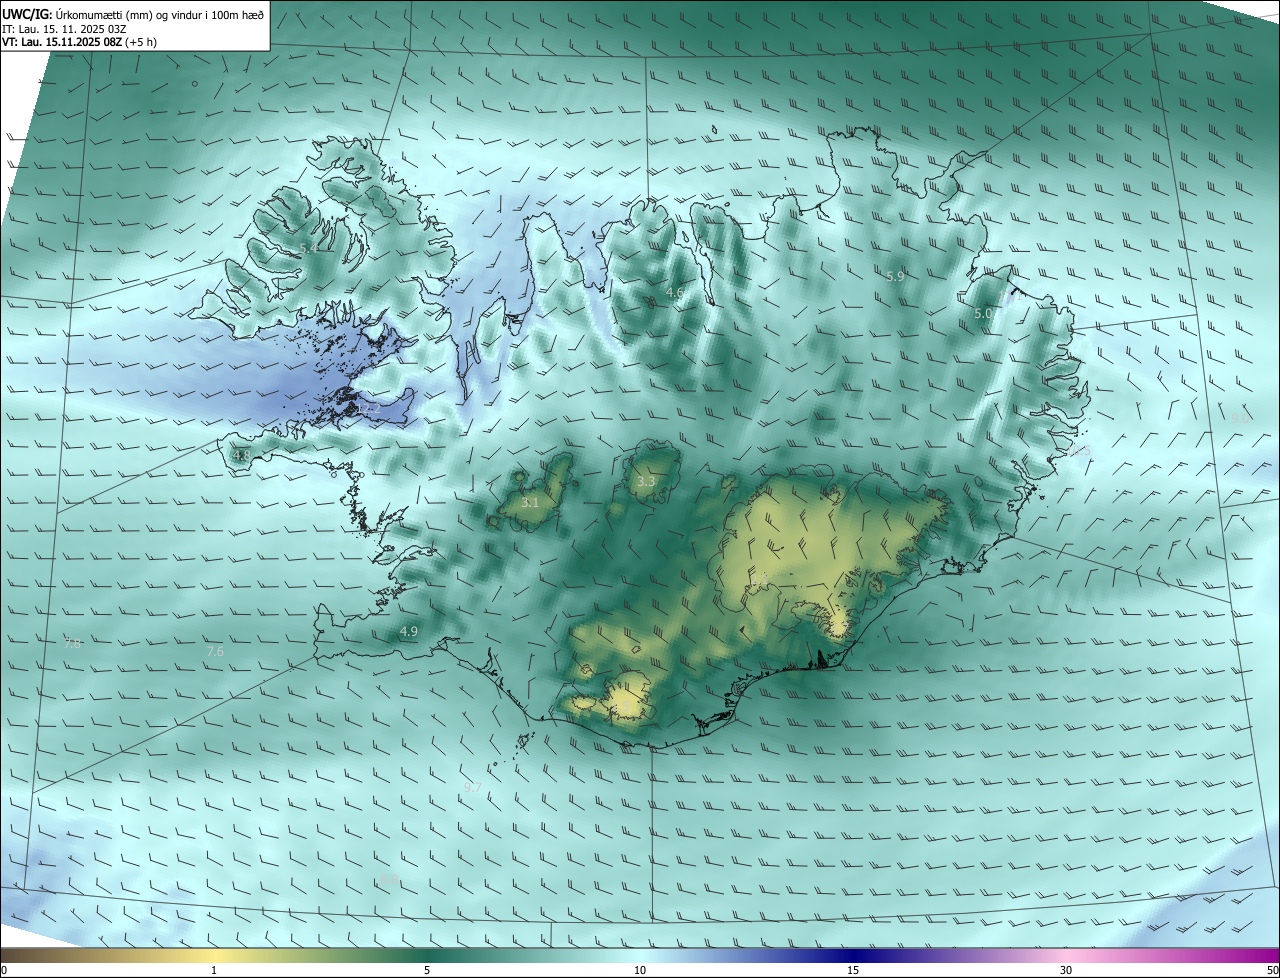Click the 7.6 value on the map

215,652
